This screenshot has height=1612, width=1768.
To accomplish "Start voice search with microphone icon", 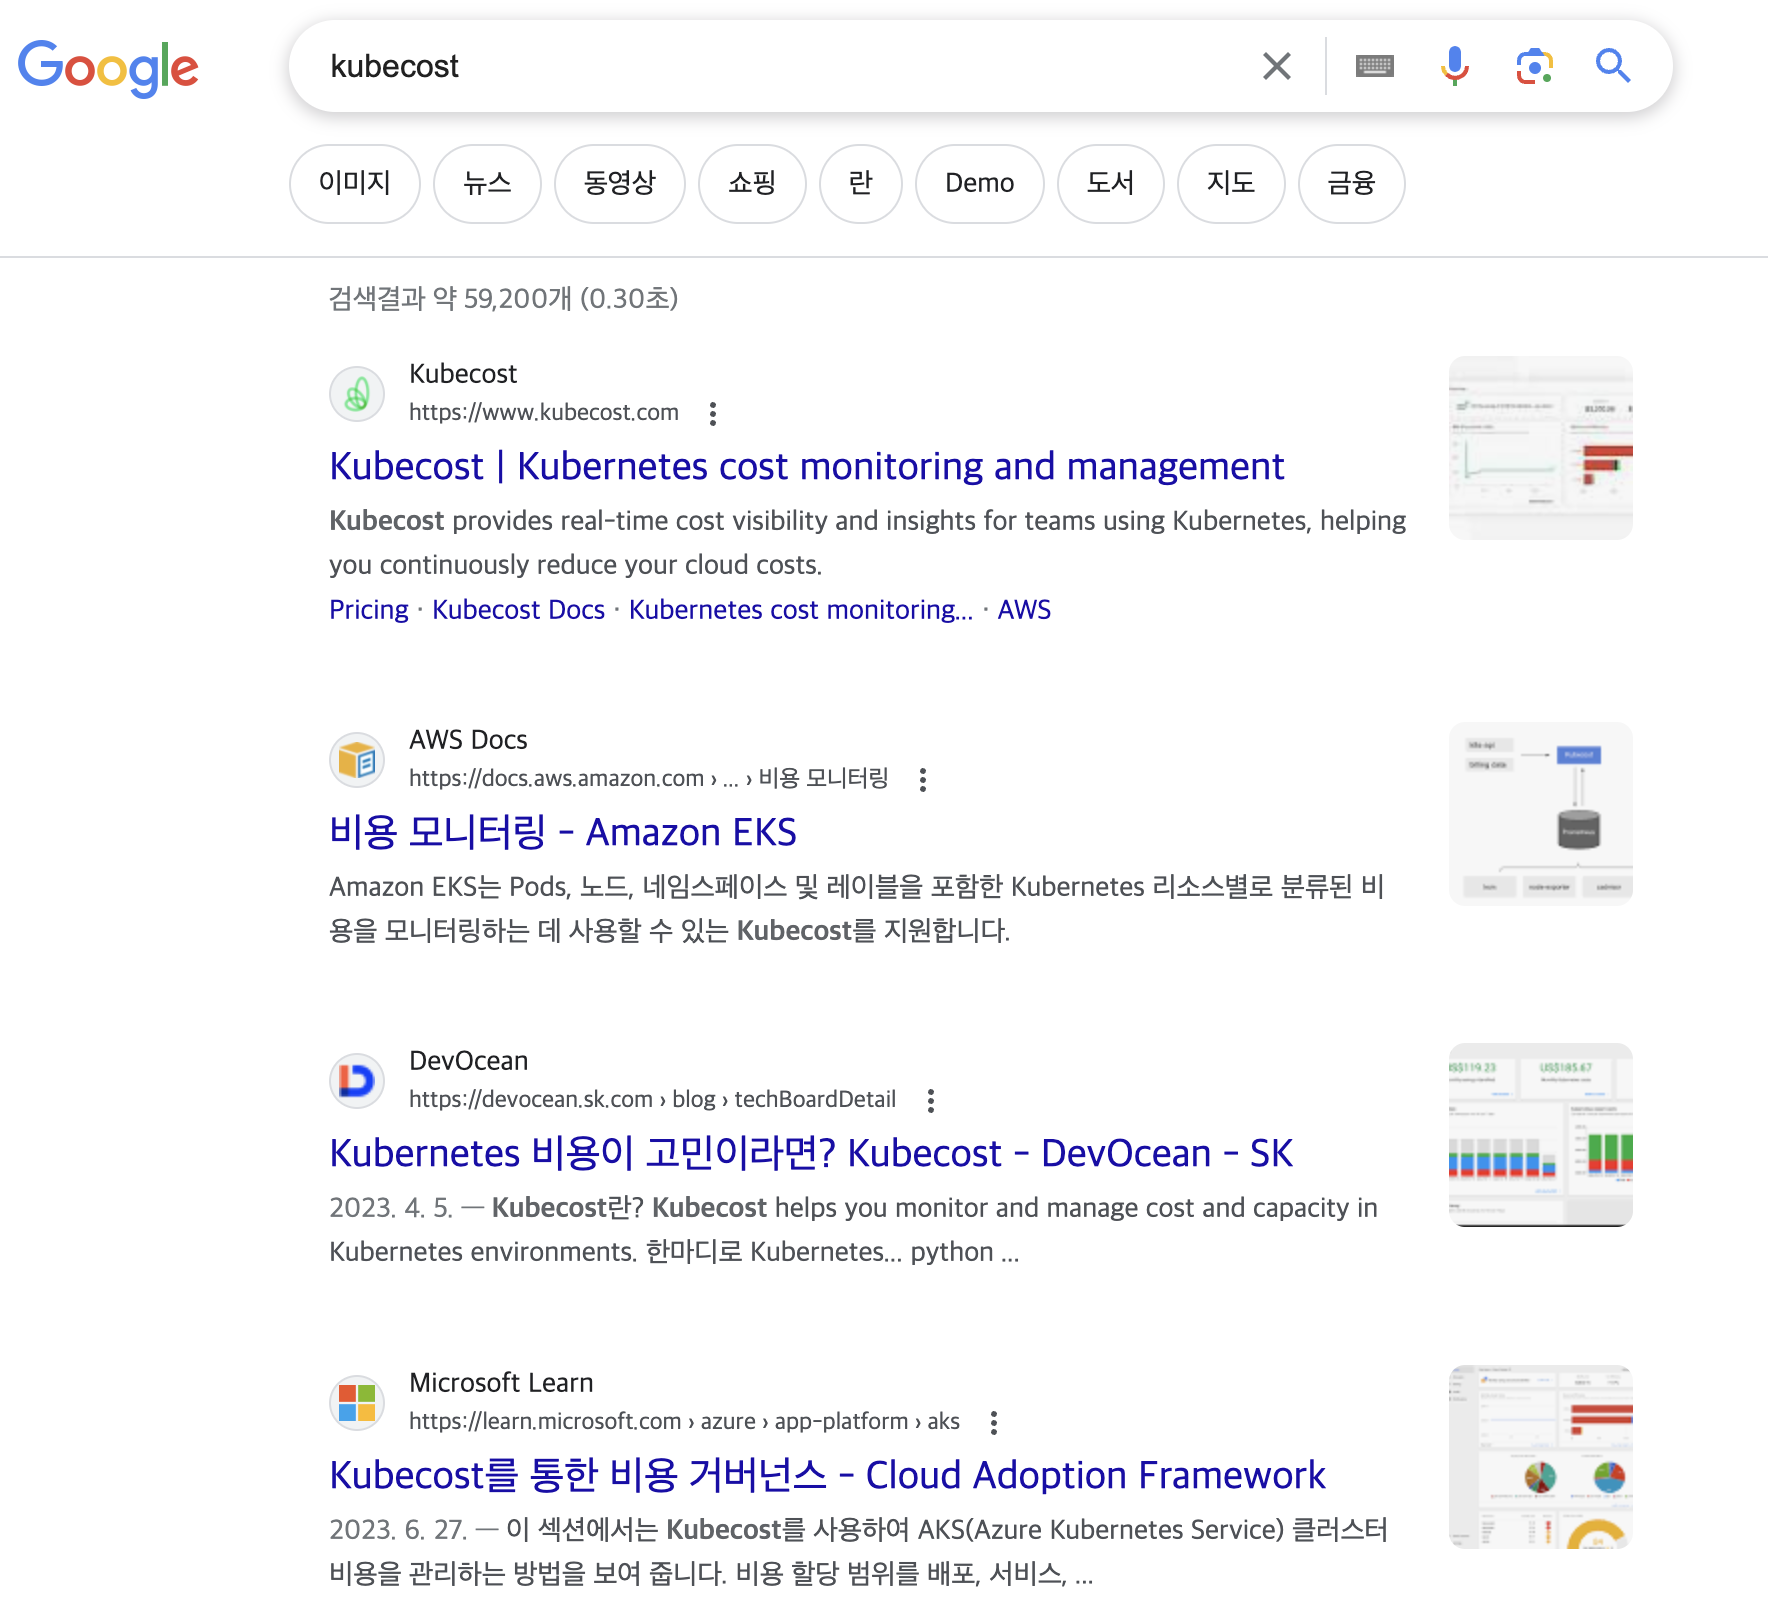I will (1455, 66).
